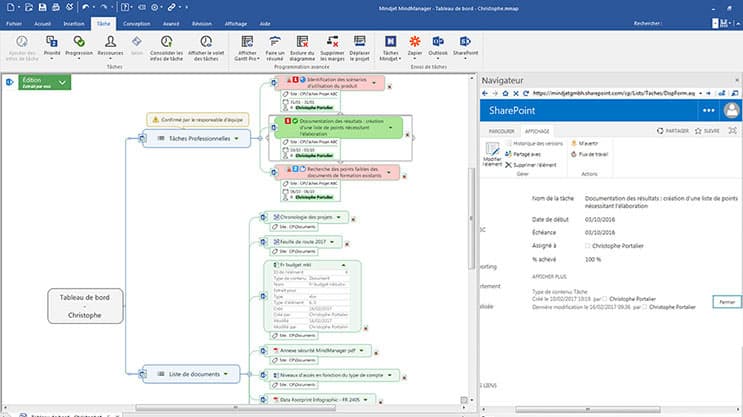Click Modifier l'élément in SharePoint
This screenshot has height=417, width=743.
pyautogui.click(x=492, y=154)
